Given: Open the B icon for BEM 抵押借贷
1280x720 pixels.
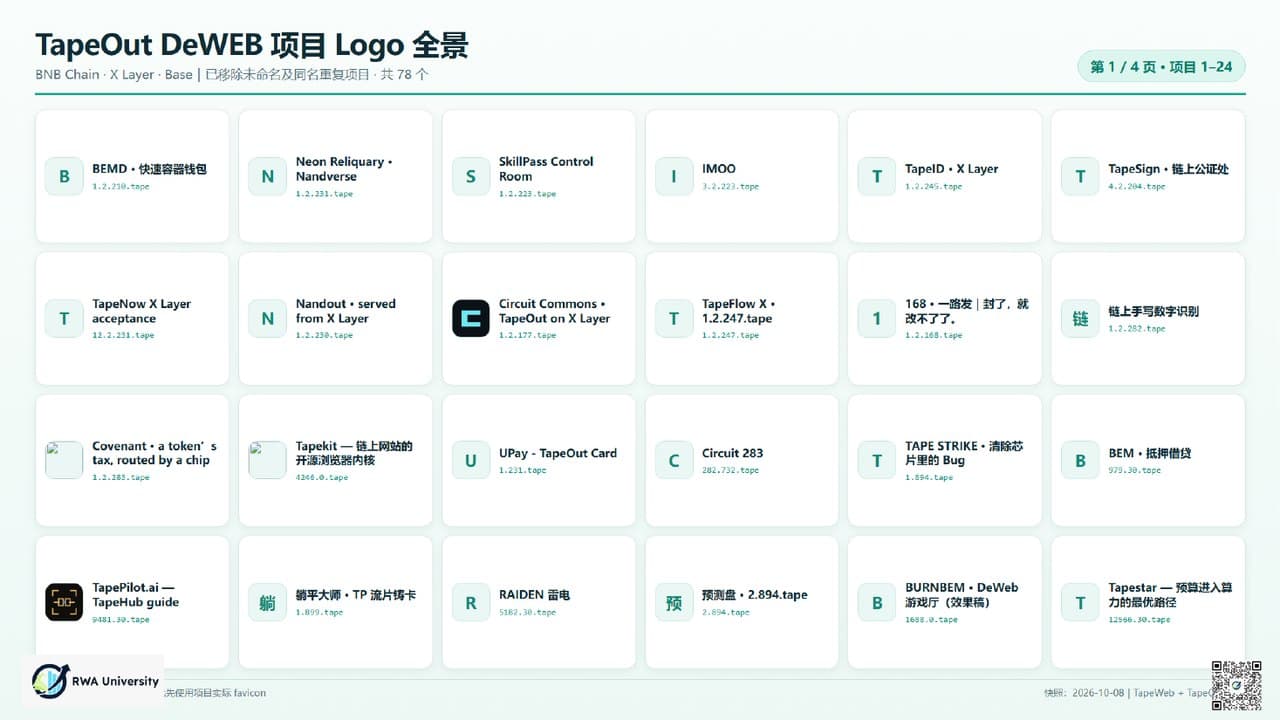Looking at the screenshot, I should click(1080, 460).
